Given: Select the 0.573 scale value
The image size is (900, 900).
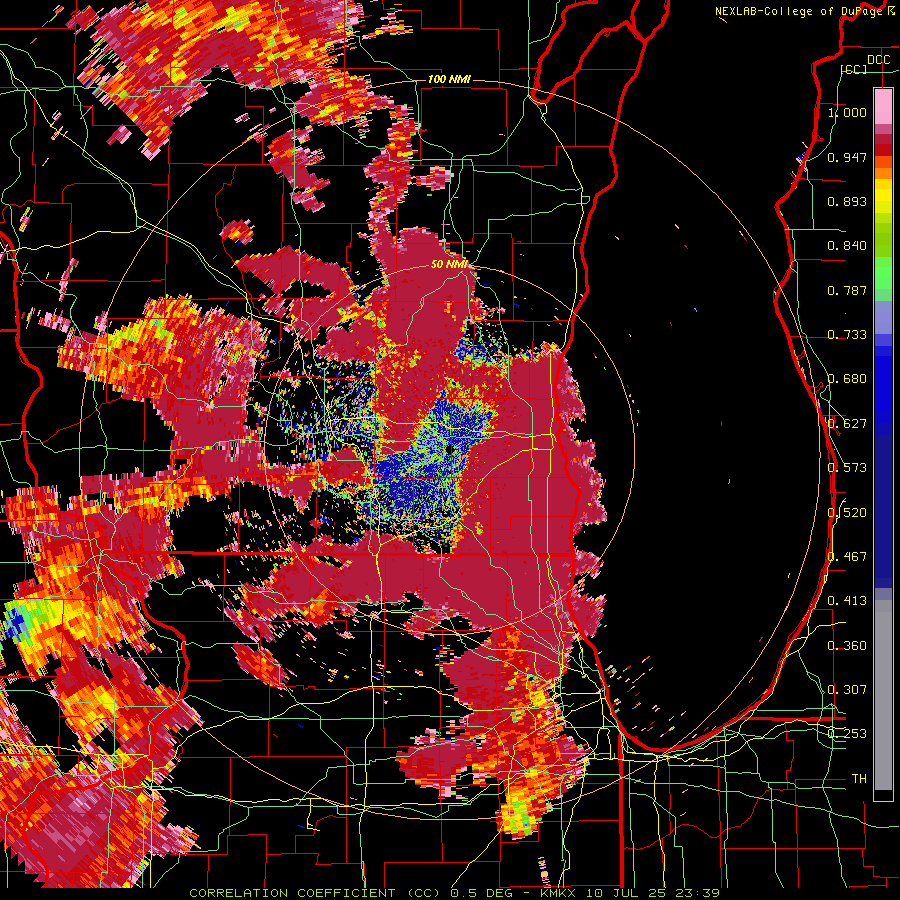Looking at the screenshot, I should (847, 468).
